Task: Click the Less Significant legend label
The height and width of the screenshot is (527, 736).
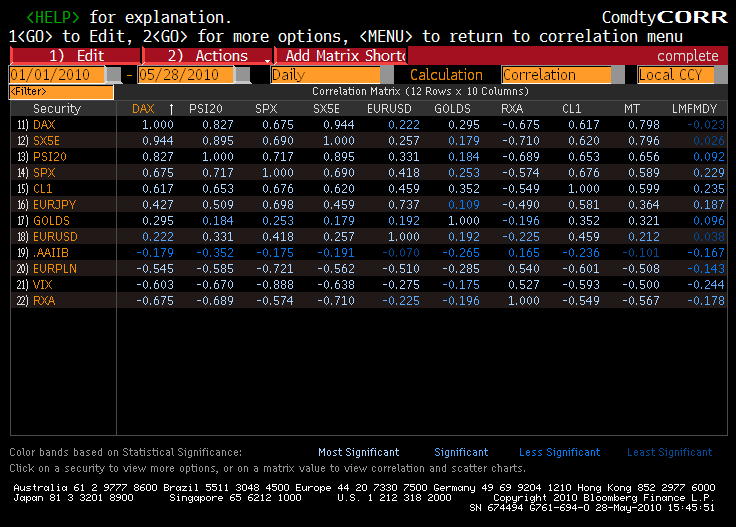Action: 560,452
